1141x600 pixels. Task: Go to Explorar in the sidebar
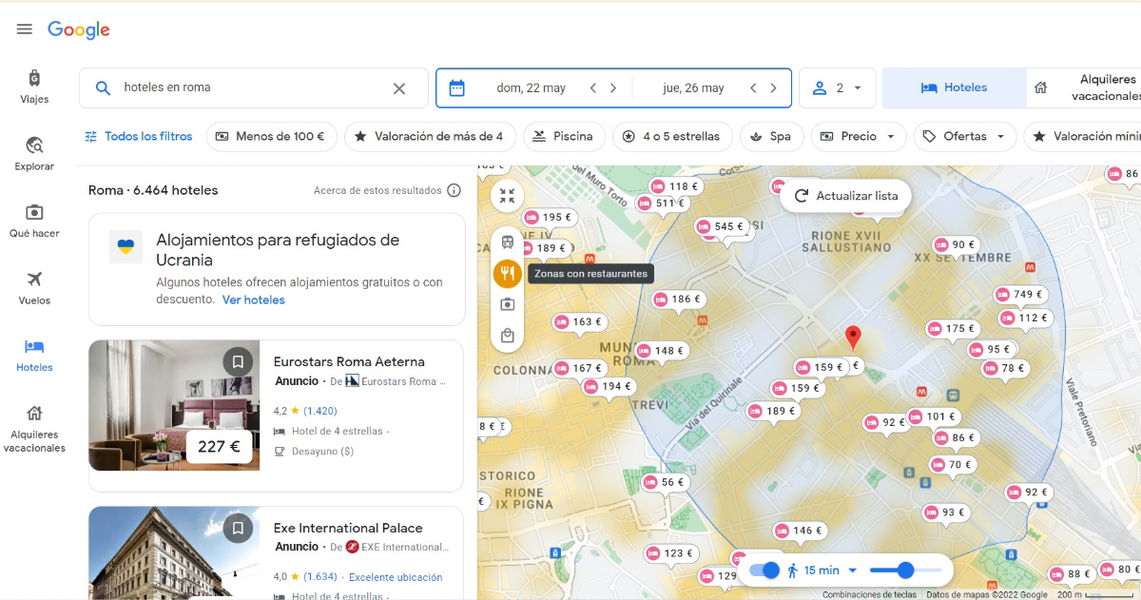tap(34, 153)
